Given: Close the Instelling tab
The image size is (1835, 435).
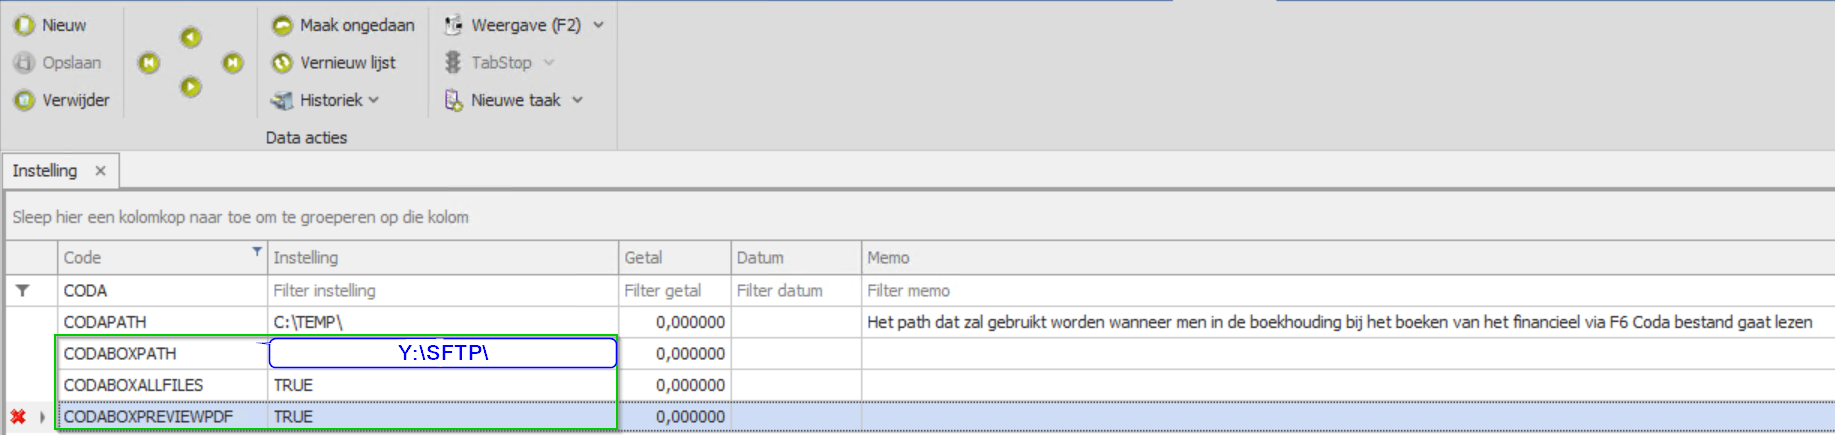Looking at the screenshot, I should click(101, 171).
